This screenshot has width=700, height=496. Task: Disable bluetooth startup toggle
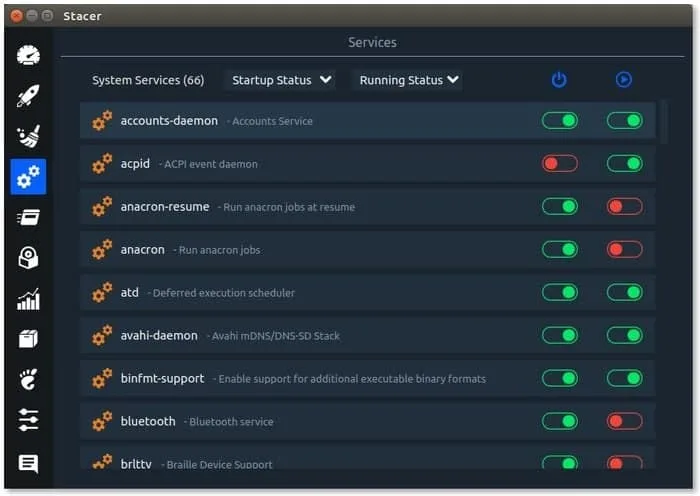pos(560,421)
